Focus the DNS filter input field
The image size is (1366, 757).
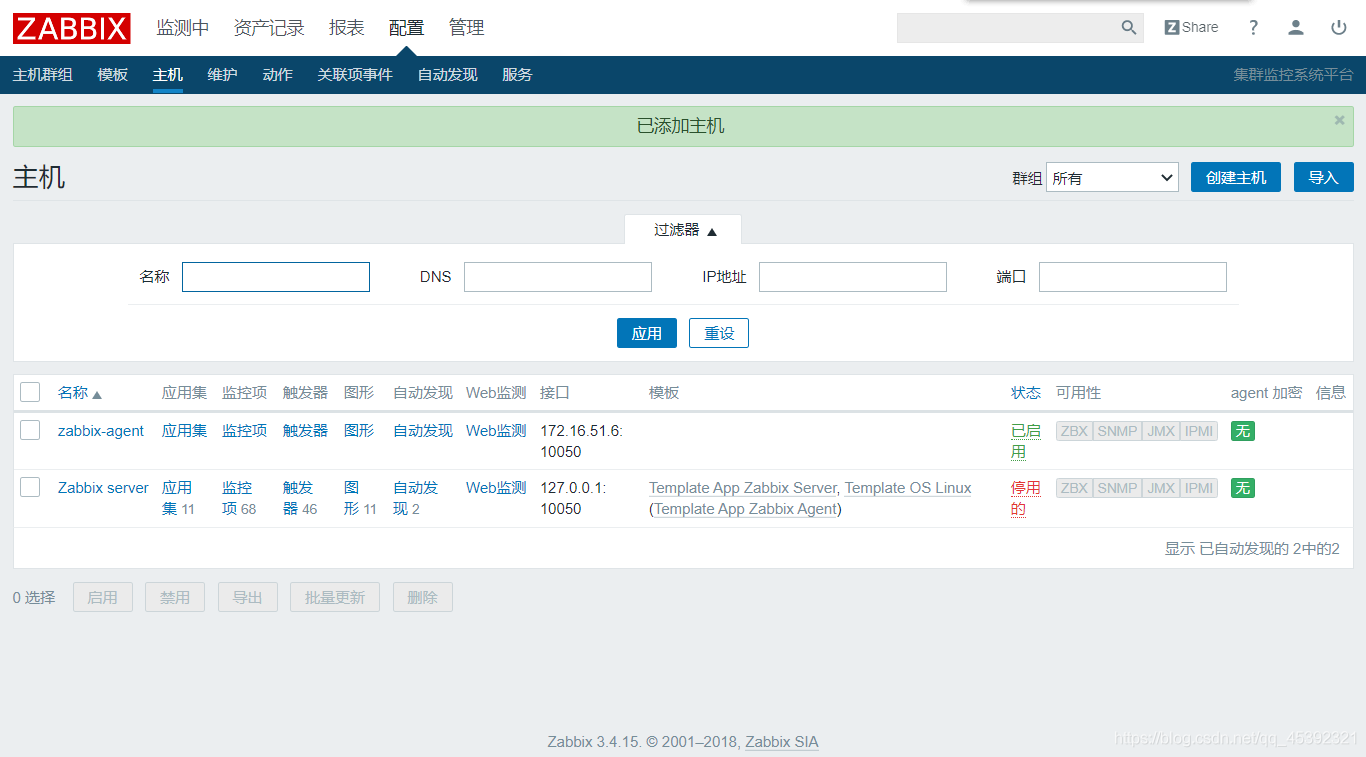pyautogui.click(x=558, y=277)
